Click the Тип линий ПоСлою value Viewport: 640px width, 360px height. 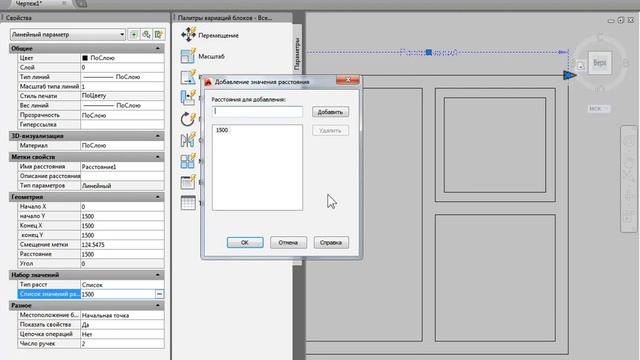click(x=122, y=77)
